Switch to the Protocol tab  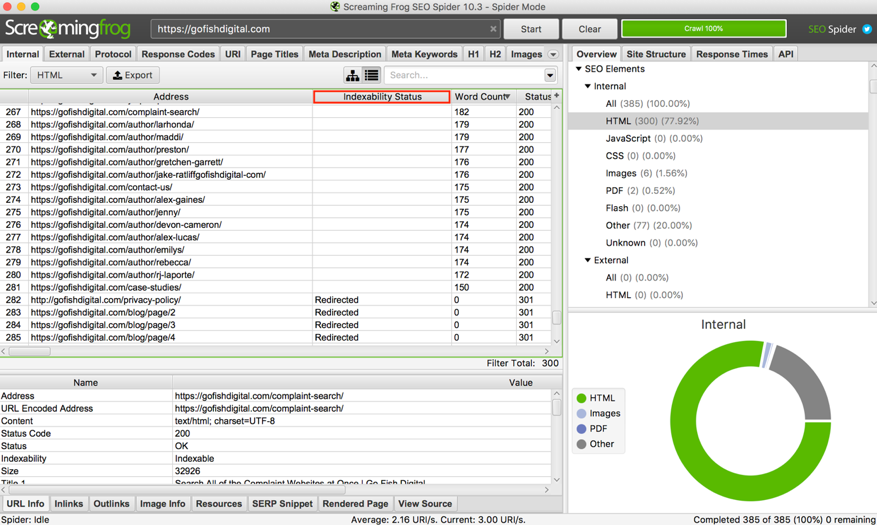[x=113, y=54]
